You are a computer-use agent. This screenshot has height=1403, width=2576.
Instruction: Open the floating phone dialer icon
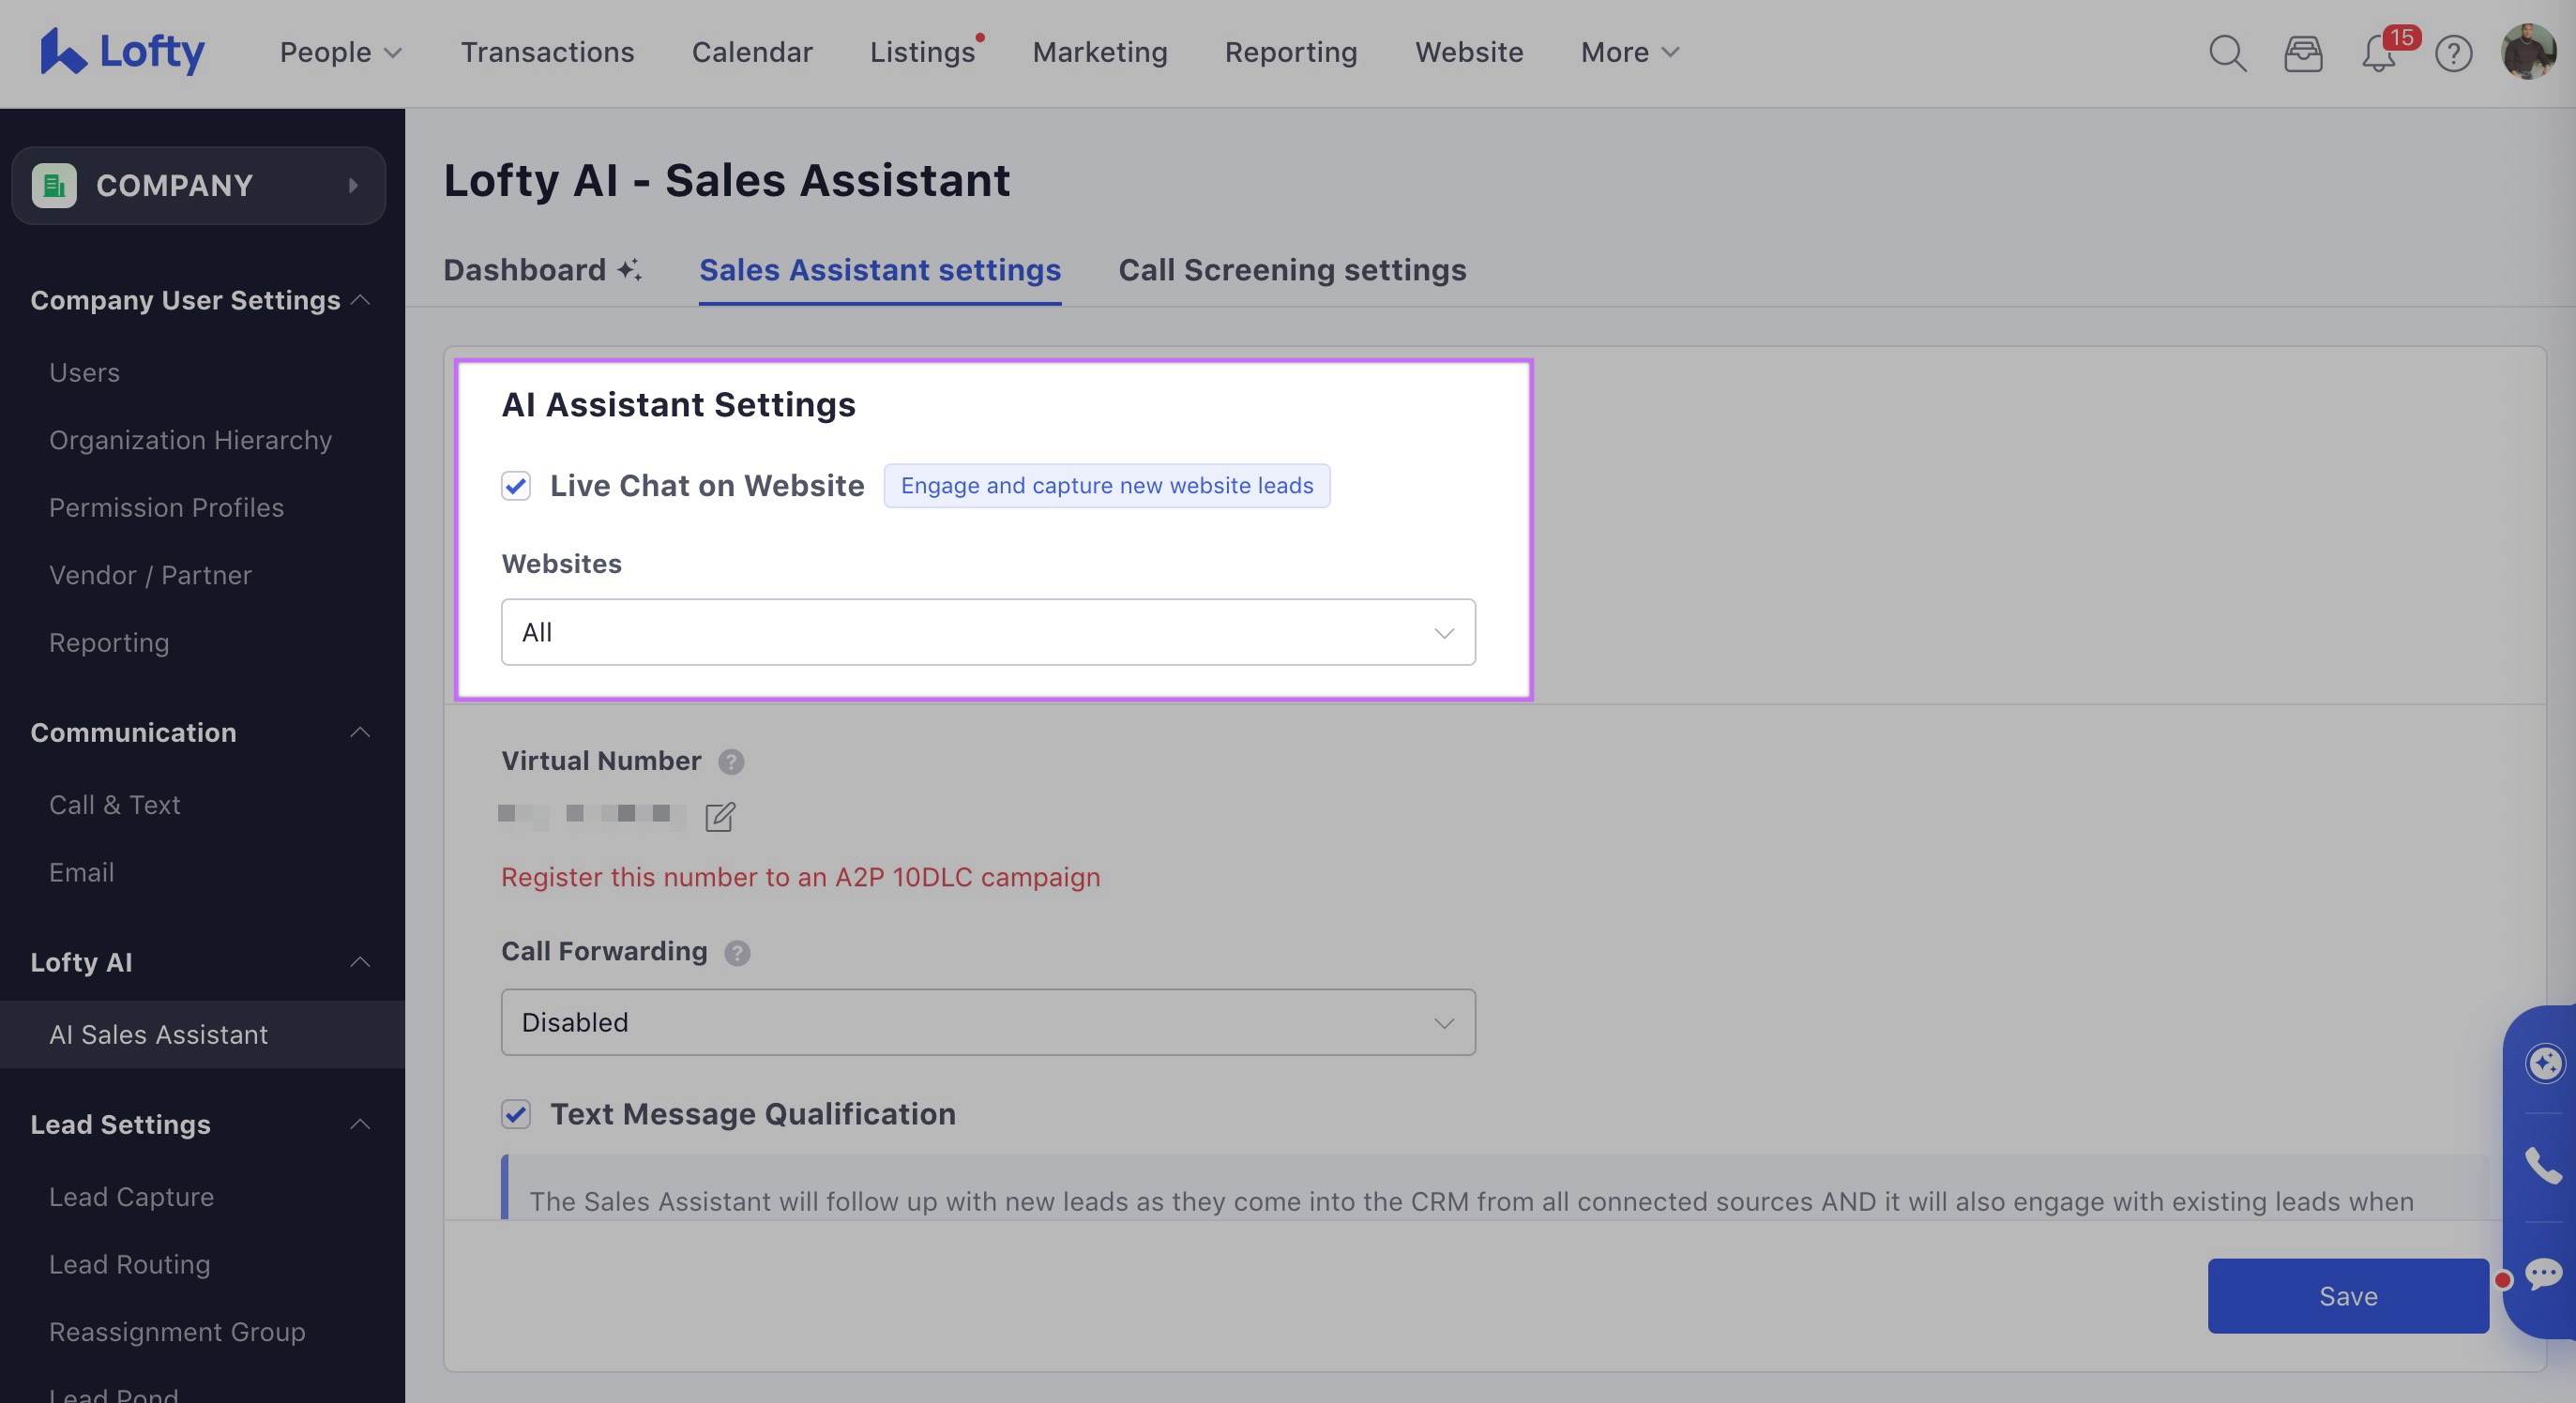point(2543,1166)
